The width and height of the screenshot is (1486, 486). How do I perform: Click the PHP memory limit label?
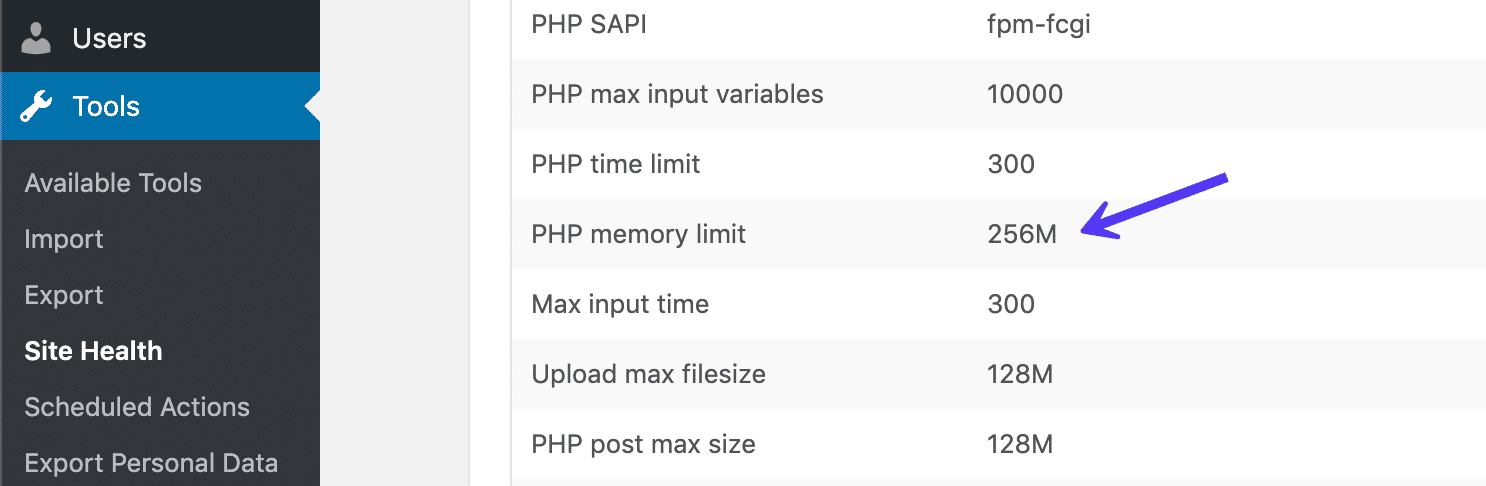639,234
